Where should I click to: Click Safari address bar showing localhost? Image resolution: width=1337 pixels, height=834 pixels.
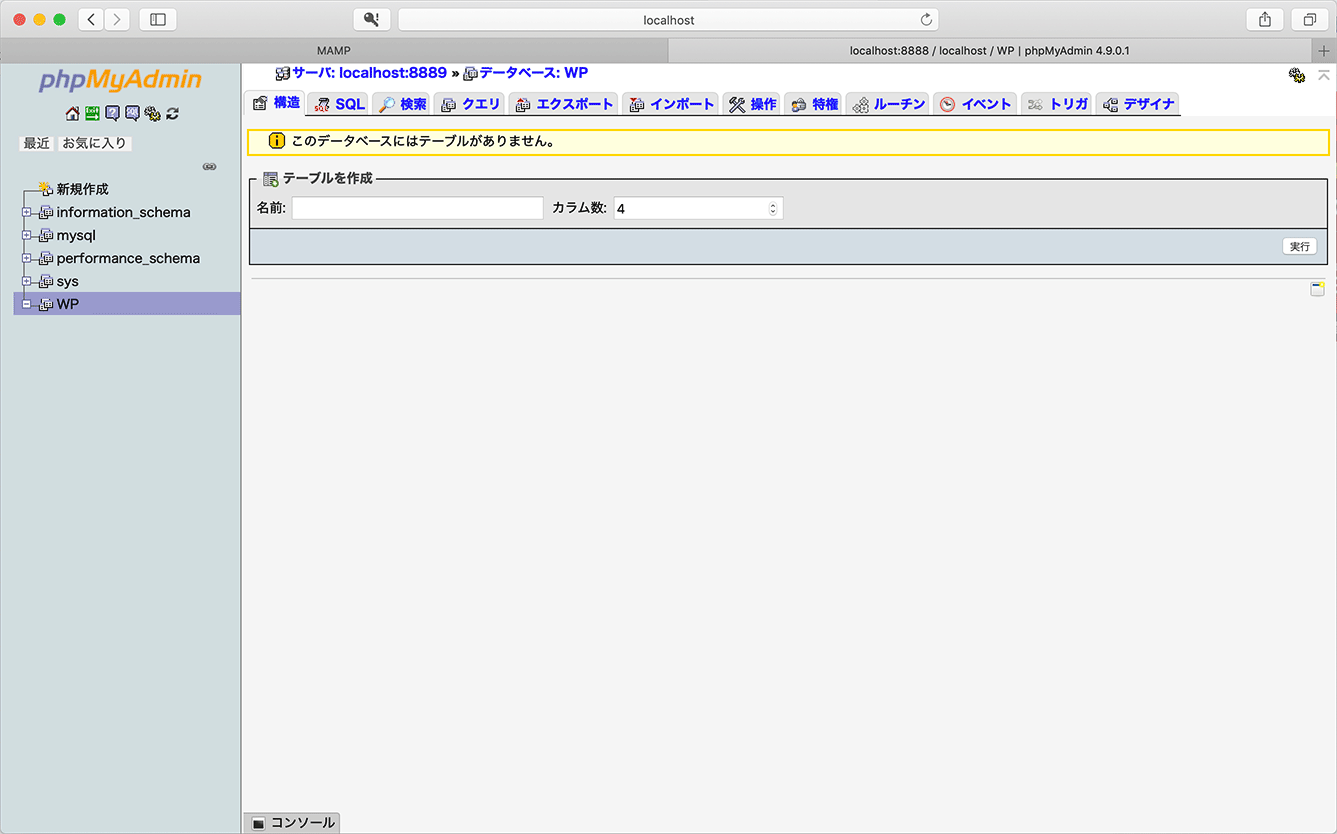click(668, 20)
